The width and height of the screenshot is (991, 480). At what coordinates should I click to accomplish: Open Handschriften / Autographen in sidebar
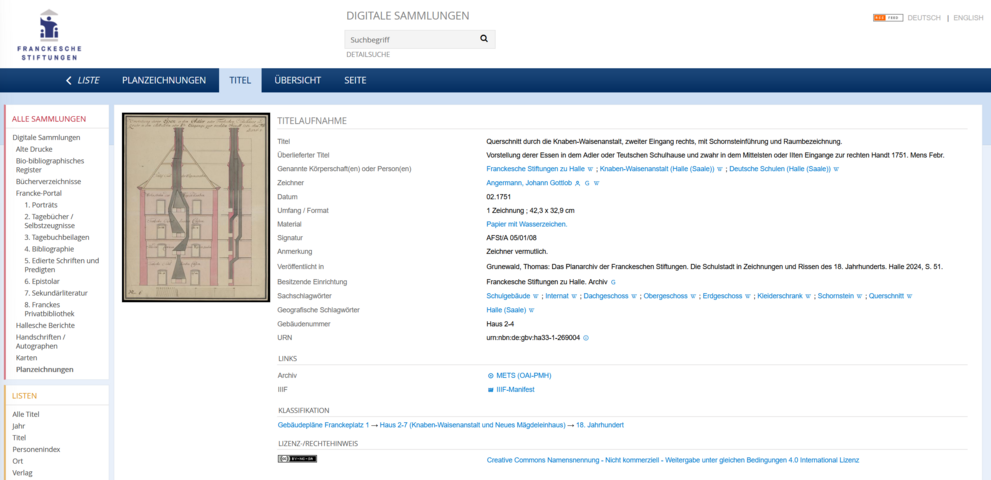[x=42, y=342]
